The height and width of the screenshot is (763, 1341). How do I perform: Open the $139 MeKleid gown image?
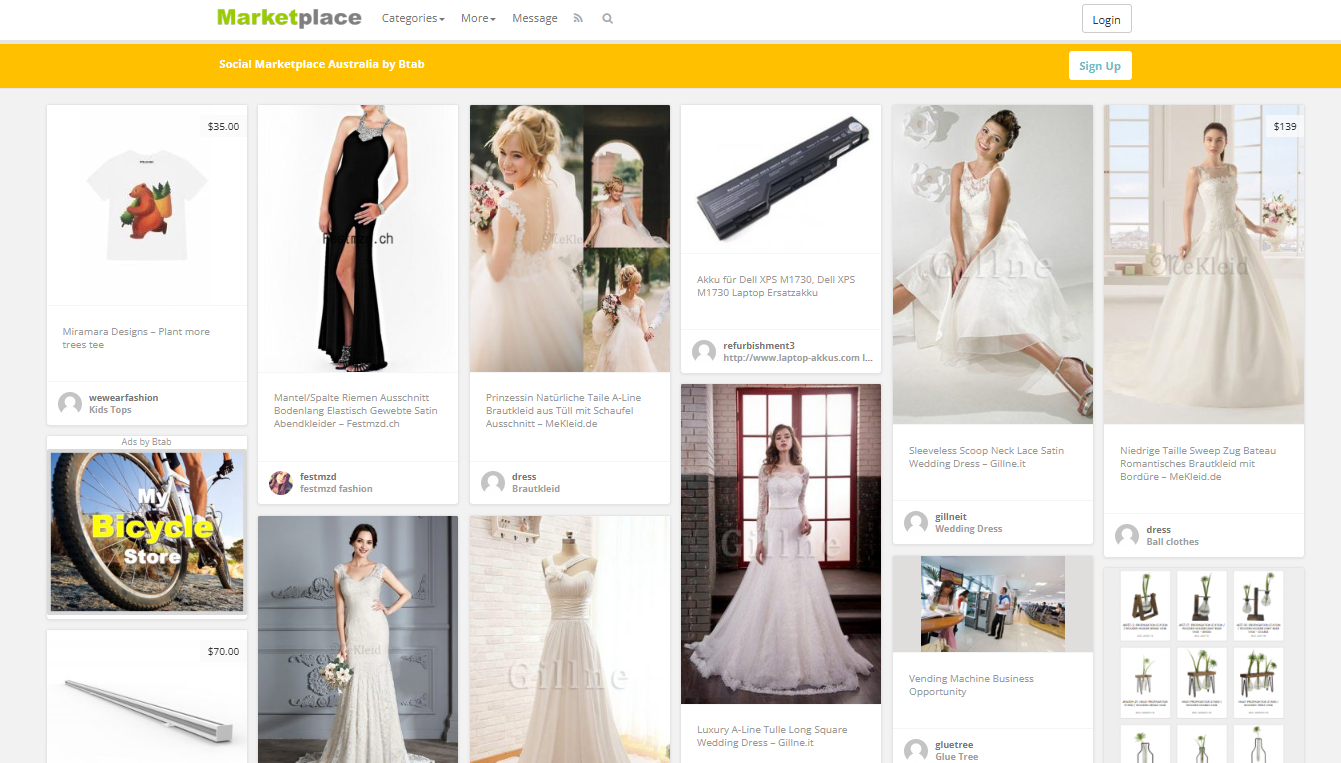tap(1204, 265)
